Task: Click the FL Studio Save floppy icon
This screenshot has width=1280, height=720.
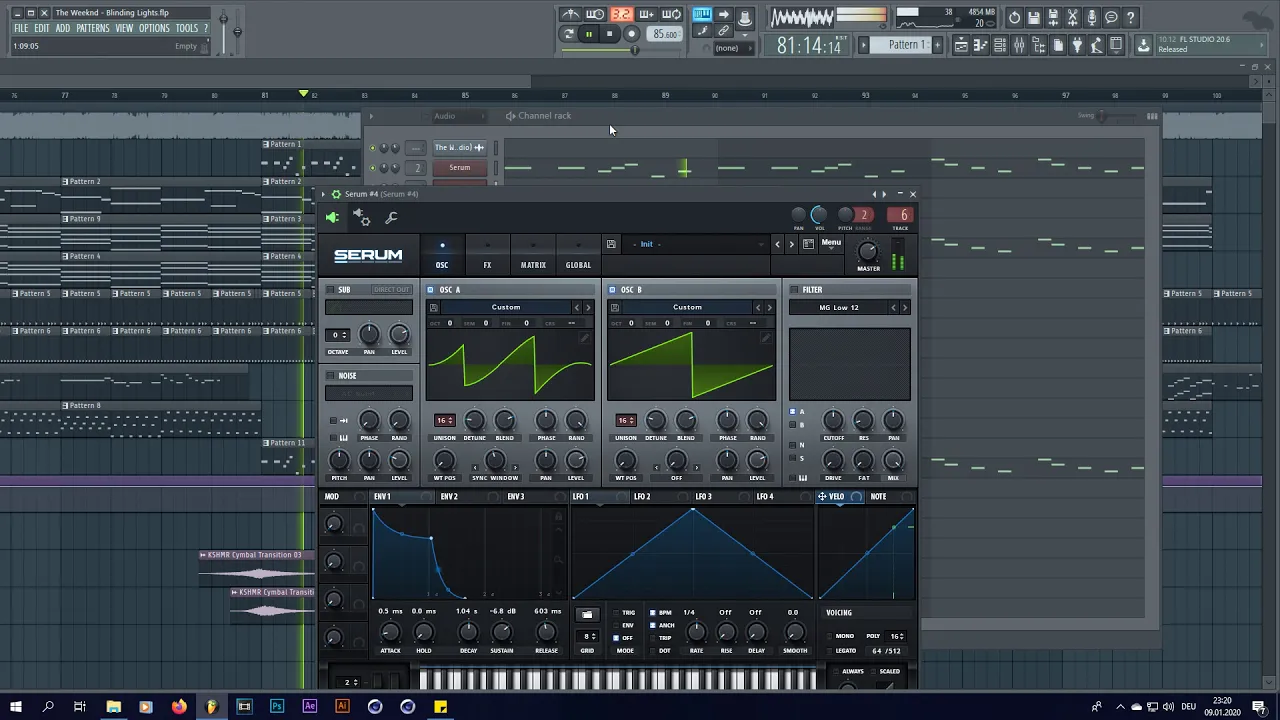Action: pyautogui.click(x=1033, y=17)
